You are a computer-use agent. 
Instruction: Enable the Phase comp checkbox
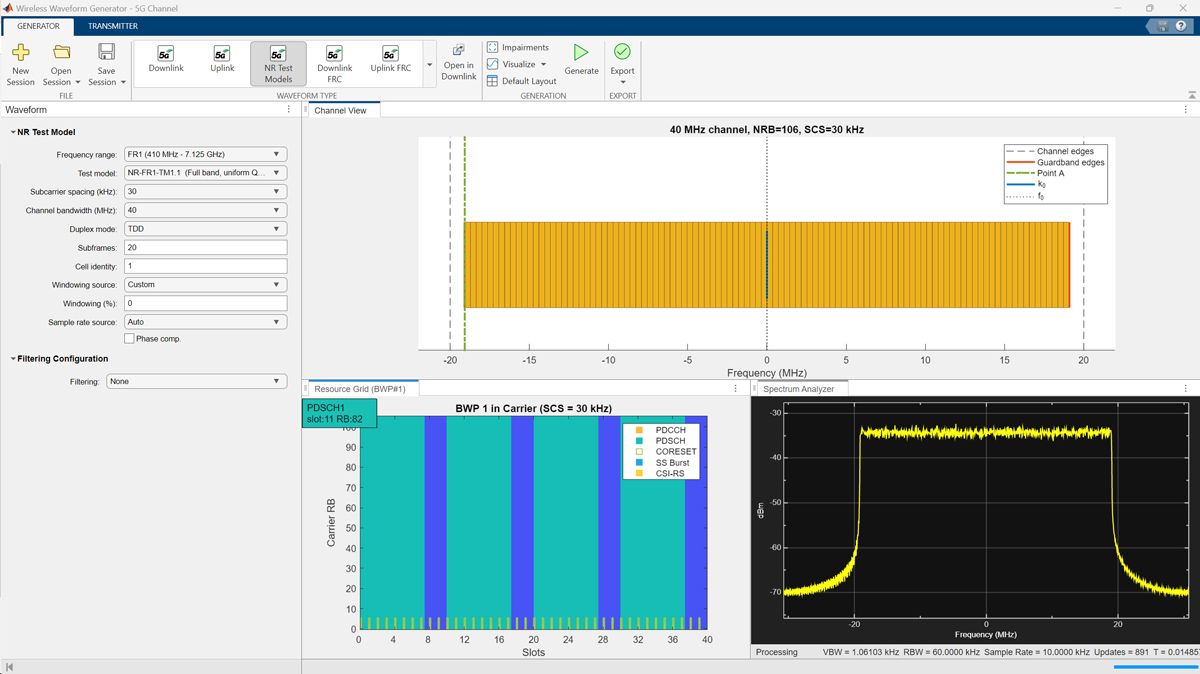pos(130,338)
